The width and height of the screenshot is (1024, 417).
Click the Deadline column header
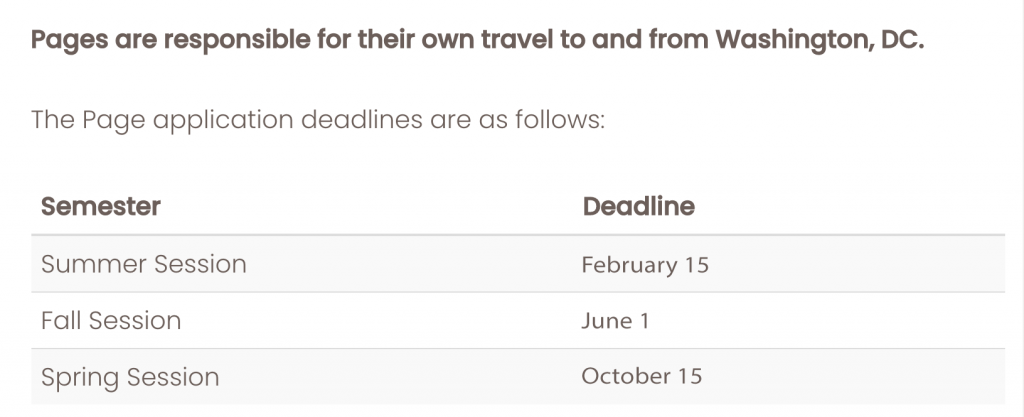pos(638,207)
